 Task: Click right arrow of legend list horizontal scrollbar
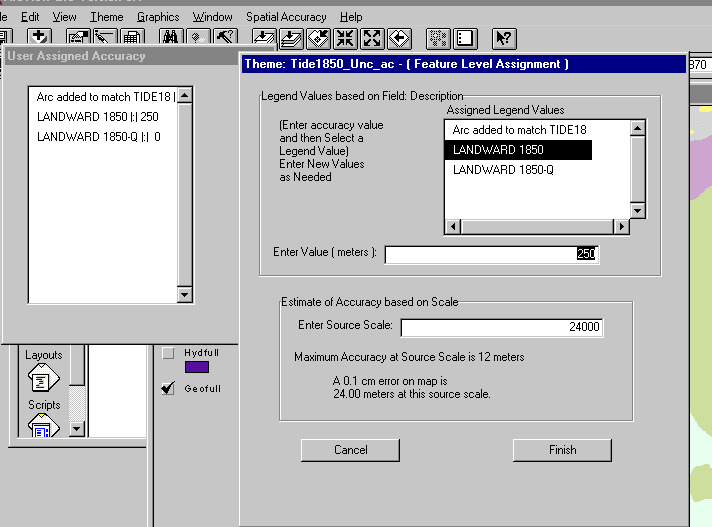pyautogui.click(x=621, y=227)
